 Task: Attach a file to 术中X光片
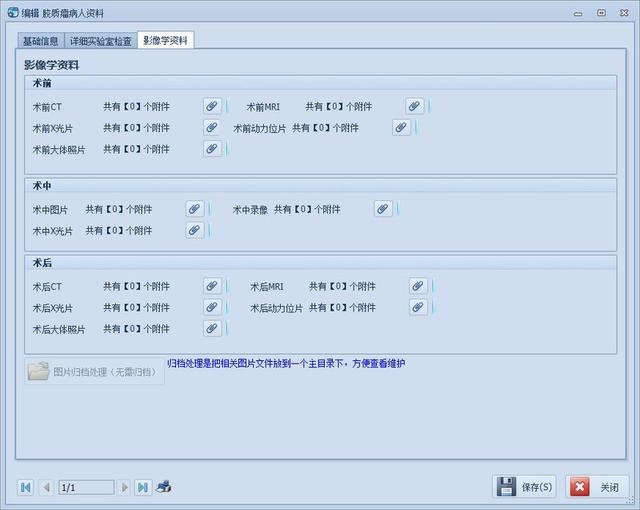(x=195, y=230)
